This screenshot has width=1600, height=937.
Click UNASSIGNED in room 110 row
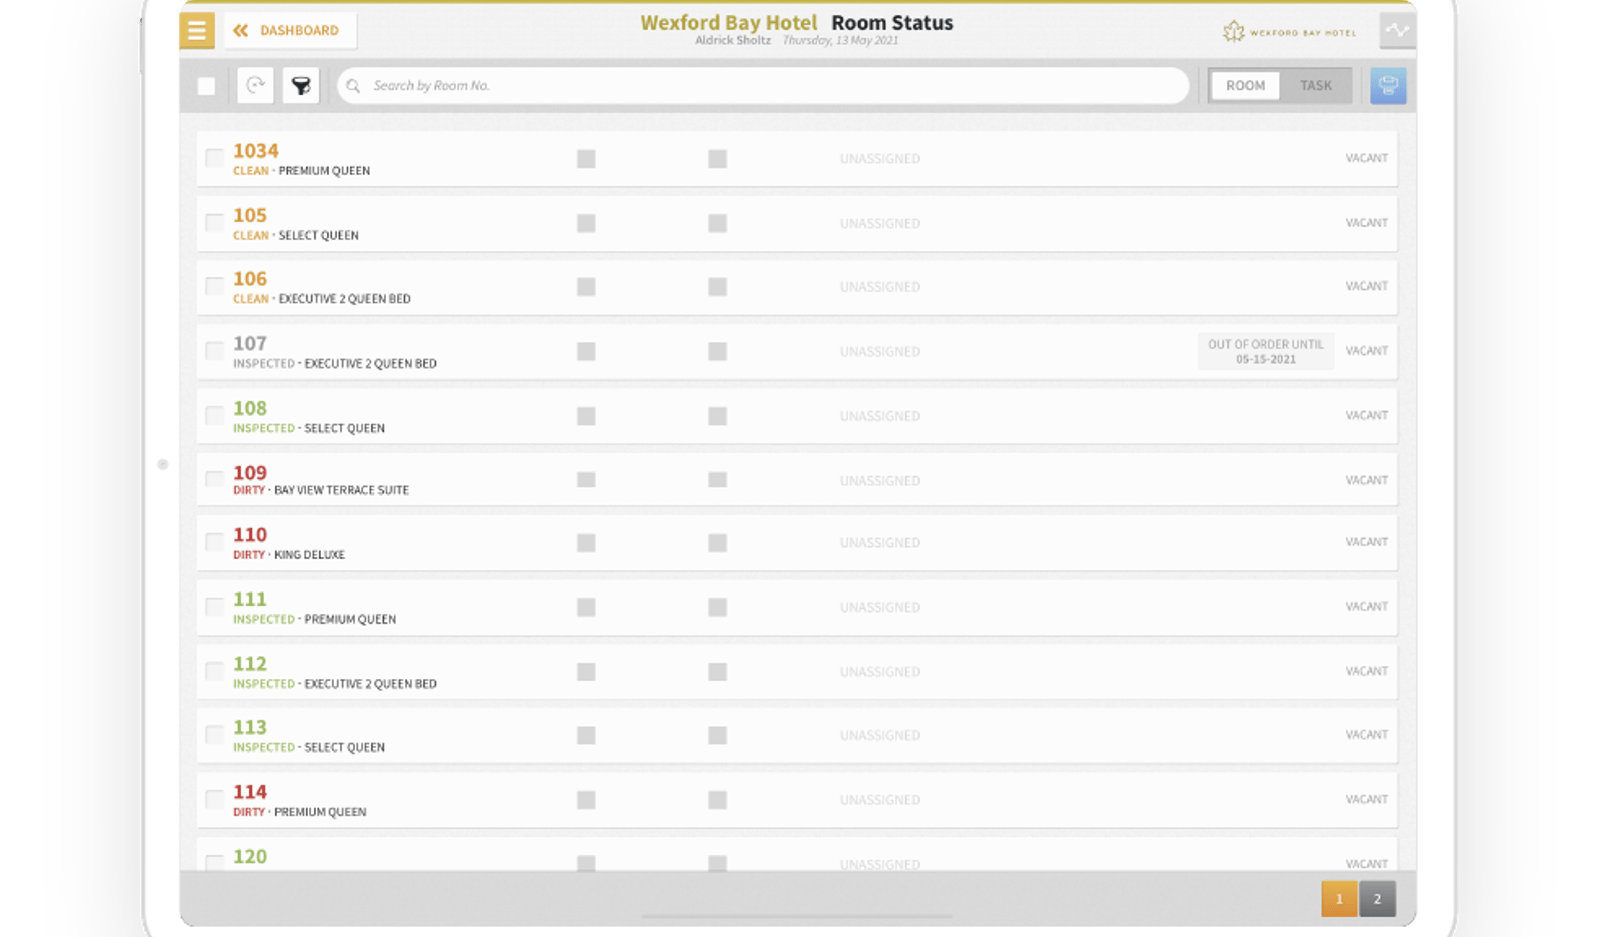[x=880, y=543]
